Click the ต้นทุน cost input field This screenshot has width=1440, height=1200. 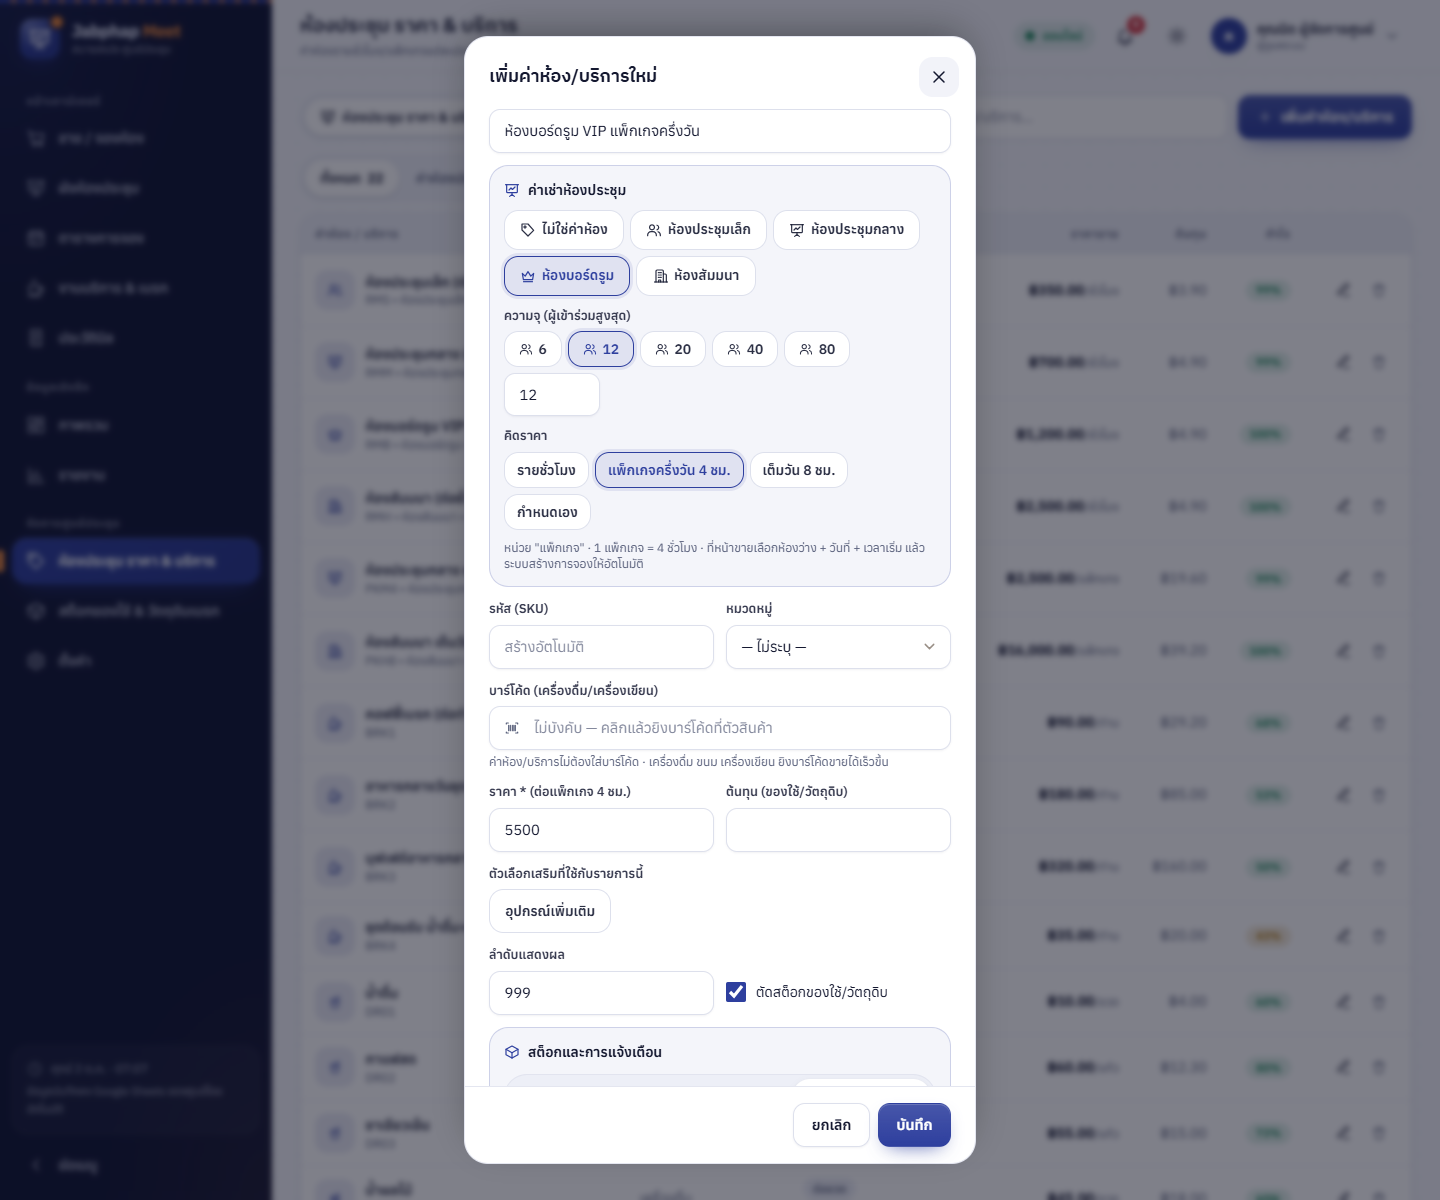point(838,830)
